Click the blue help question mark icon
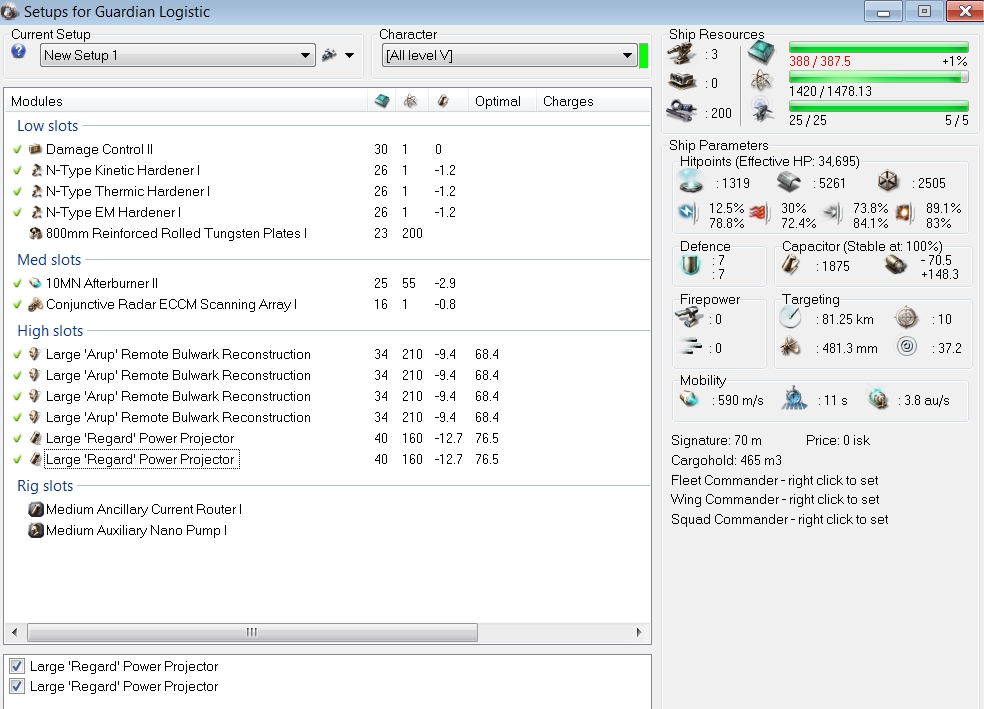The width and height of the screenshot is (984, 709). point(18,51)
